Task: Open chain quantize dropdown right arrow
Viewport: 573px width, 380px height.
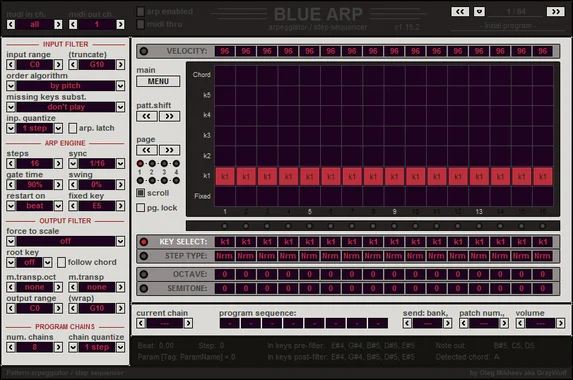Action: (x=120, y=347)
